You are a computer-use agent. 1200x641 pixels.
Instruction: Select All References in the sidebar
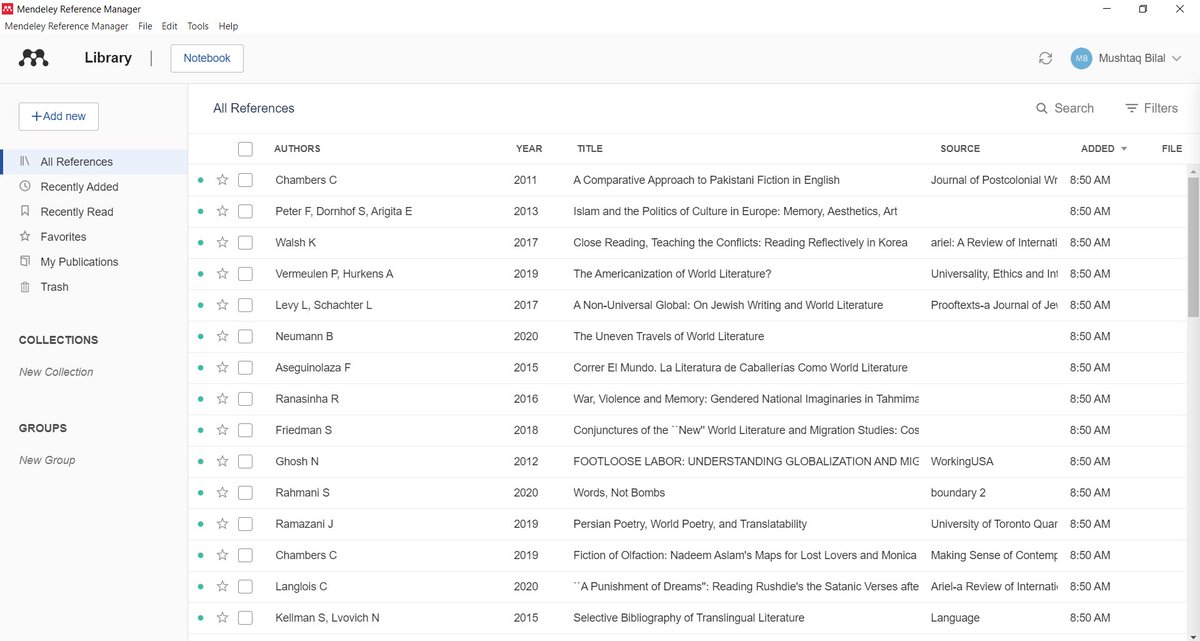coord(94,162)
